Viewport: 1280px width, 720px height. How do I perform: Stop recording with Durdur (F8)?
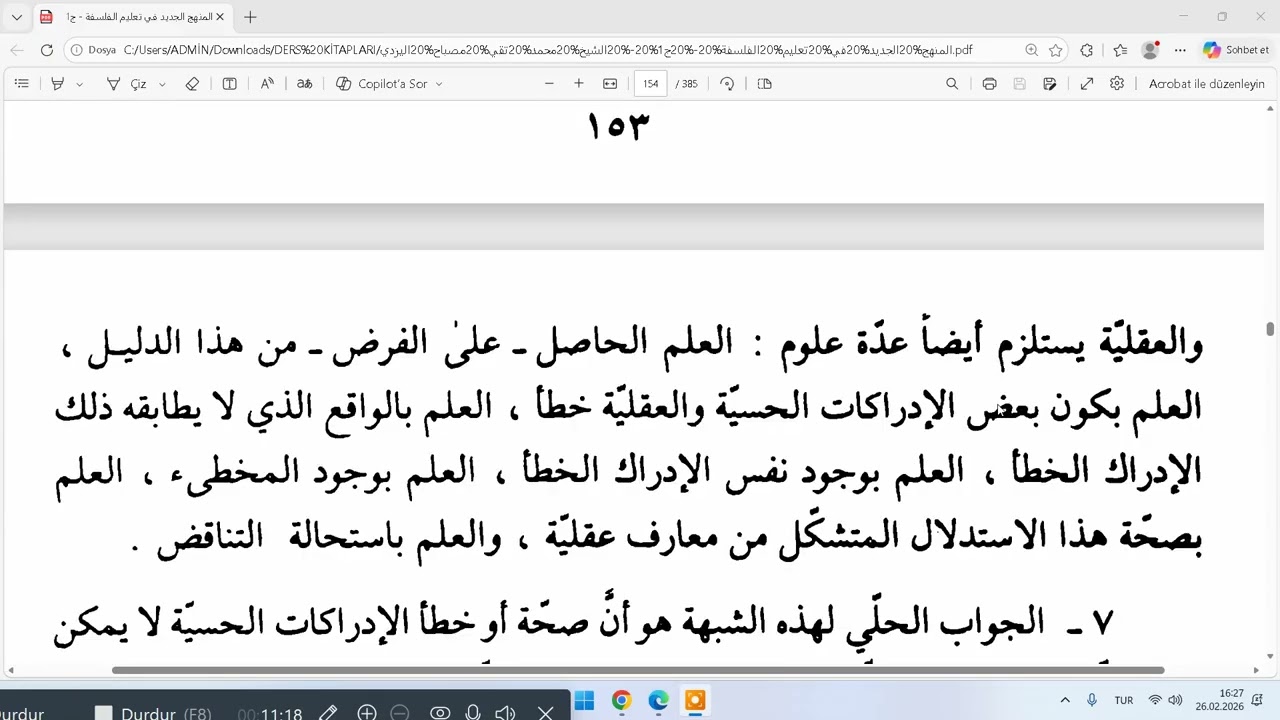[x=153, y=714]
